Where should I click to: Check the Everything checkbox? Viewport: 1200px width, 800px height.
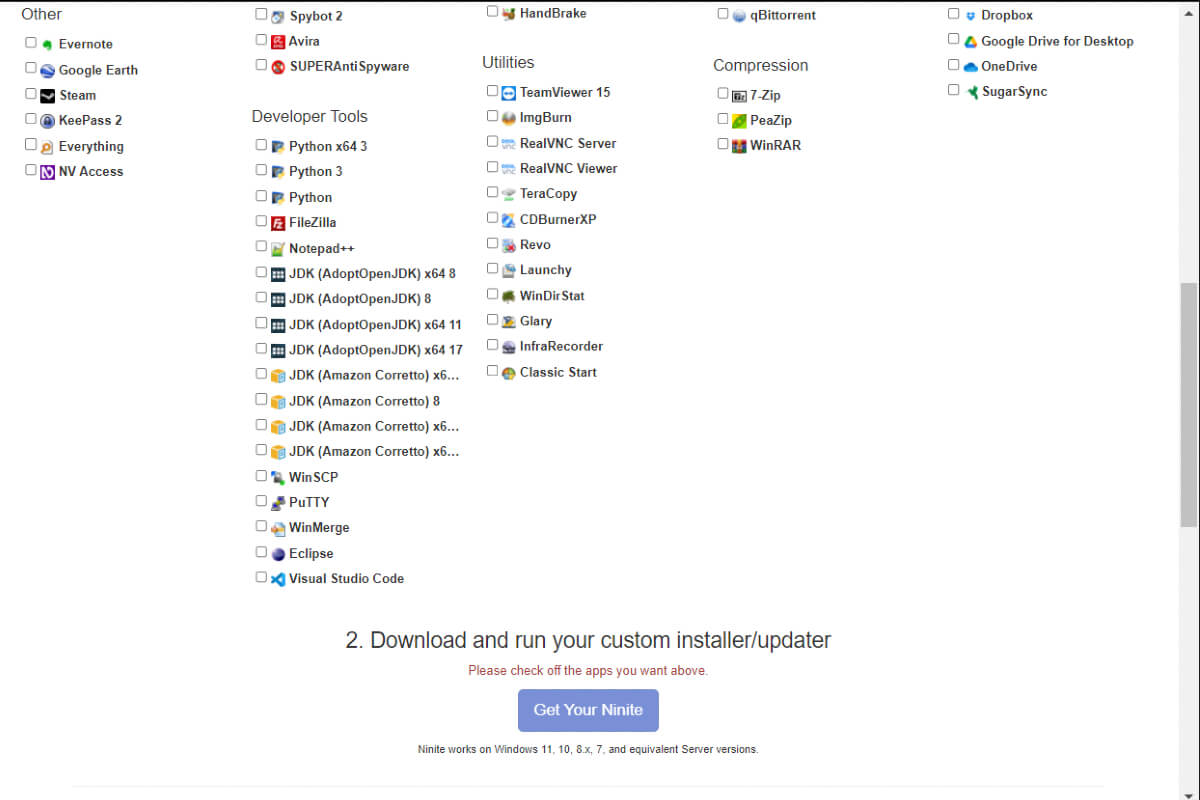[x=31, y=145]
